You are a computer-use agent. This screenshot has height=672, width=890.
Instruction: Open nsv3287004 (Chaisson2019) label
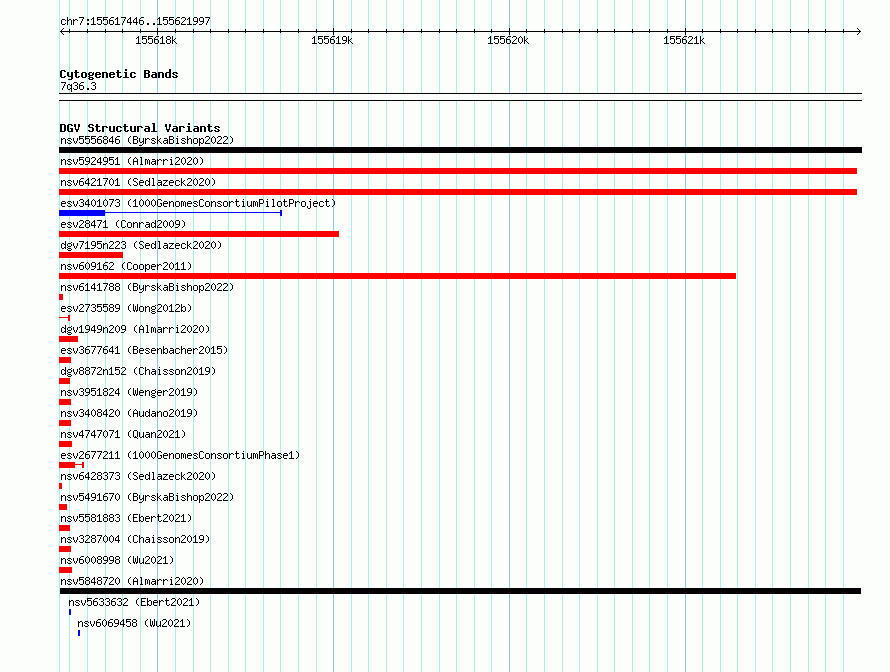(135, 539)
